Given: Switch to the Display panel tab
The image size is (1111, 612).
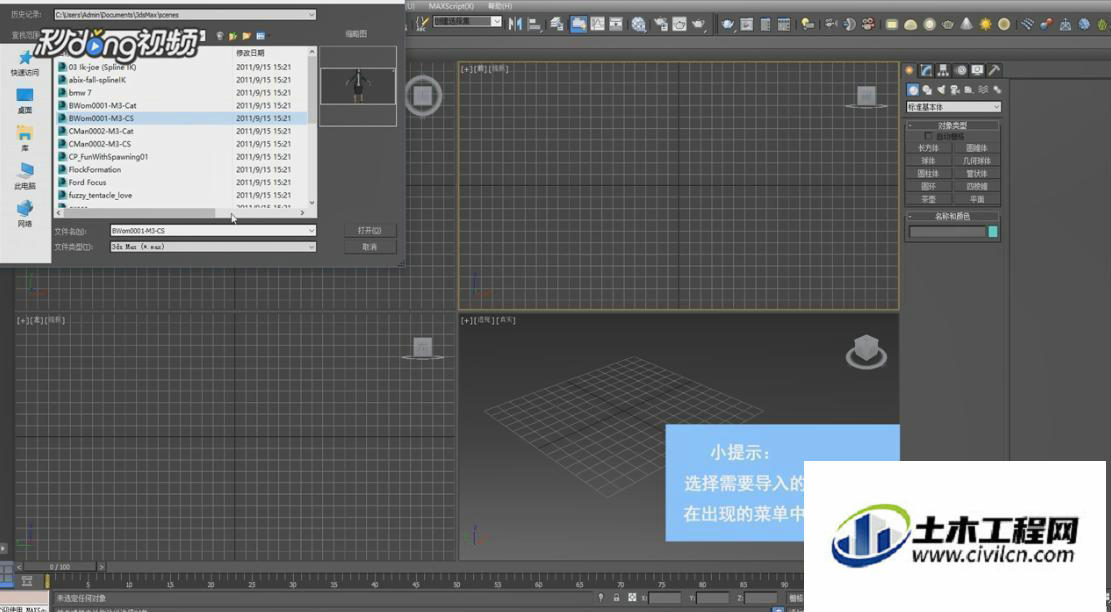Looking at the screenshot, I should (x=978, y=70).
